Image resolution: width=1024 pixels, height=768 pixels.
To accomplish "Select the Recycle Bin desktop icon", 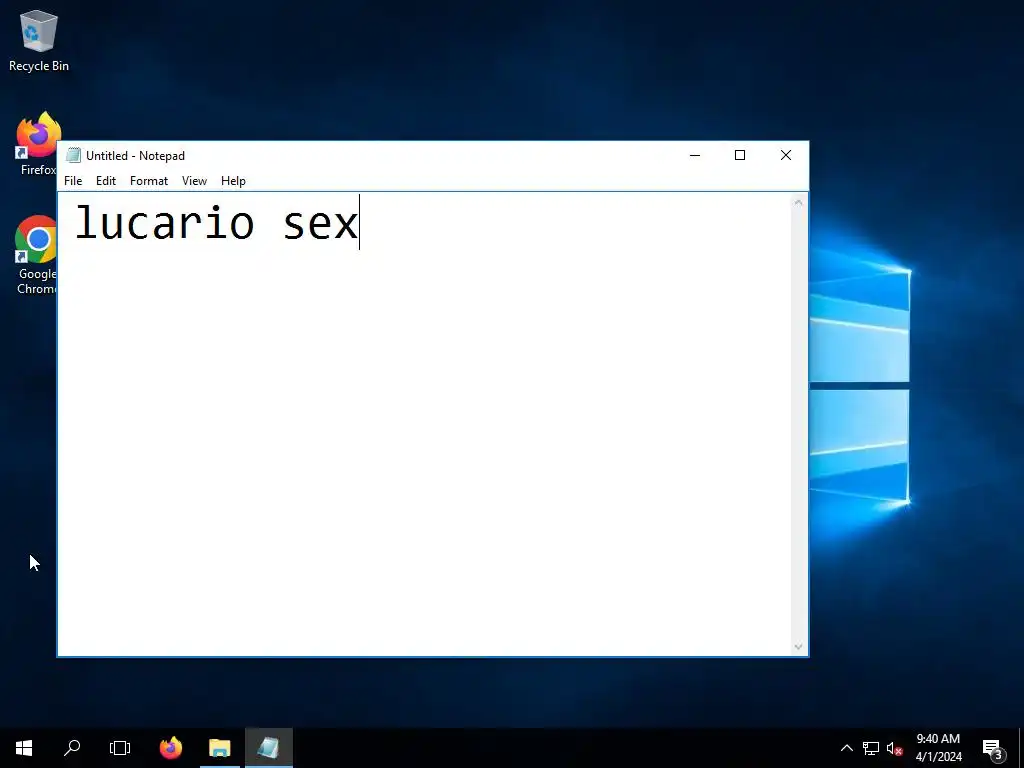I will click(39, 40).
